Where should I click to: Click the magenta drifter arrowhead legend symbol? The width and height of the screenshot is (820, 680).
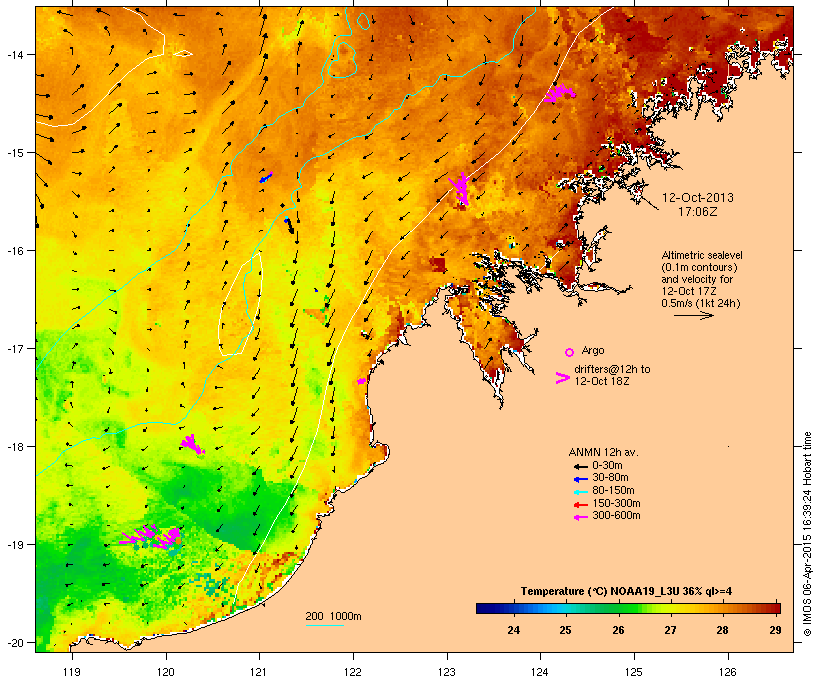(562, 378)
